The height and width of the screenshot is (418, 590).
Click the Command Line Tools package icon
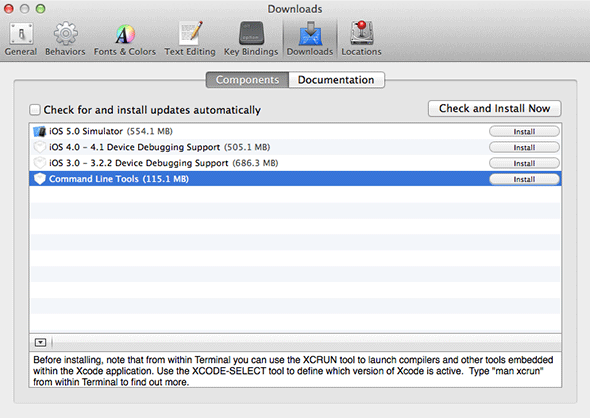(40, 179)
